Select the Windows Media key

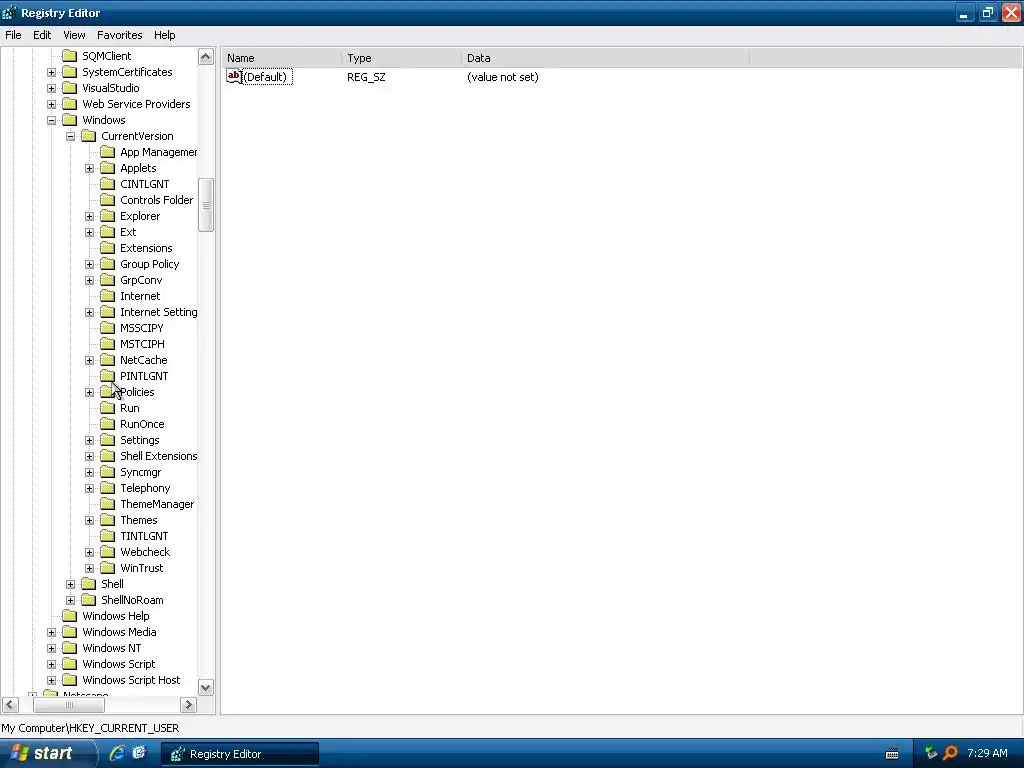tap(119, 632)
